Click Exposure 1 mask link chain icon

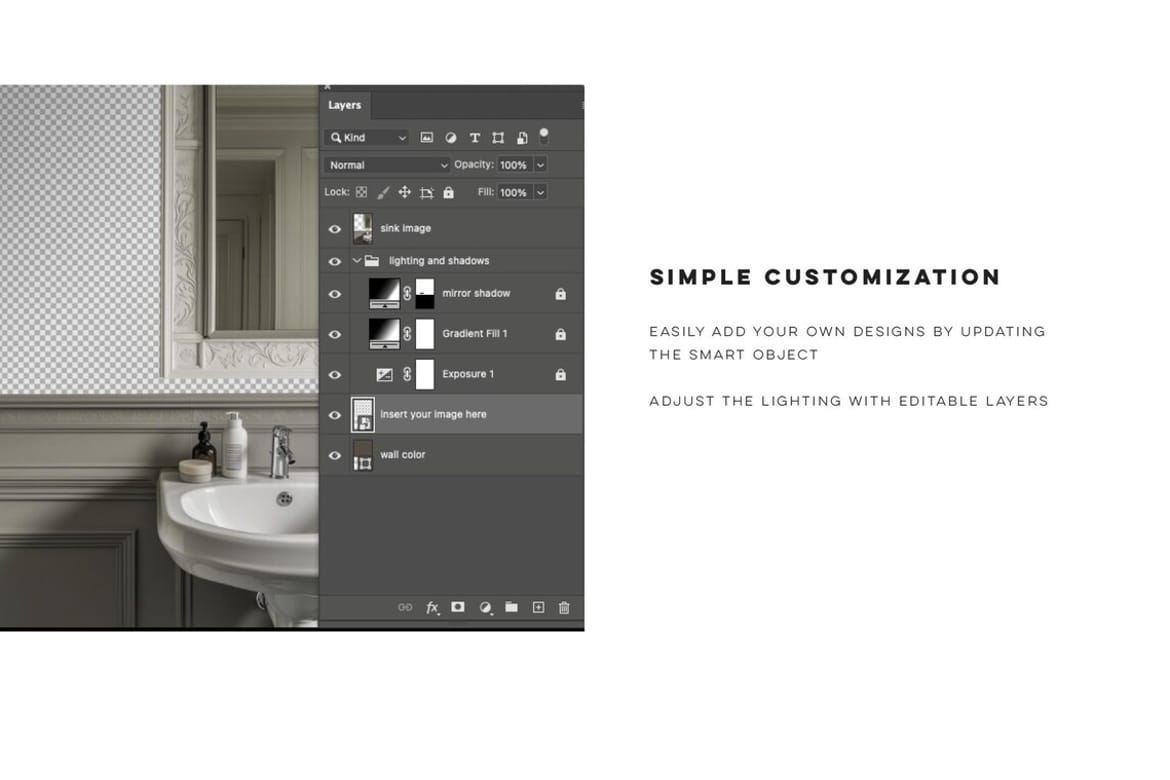(407, 374)
